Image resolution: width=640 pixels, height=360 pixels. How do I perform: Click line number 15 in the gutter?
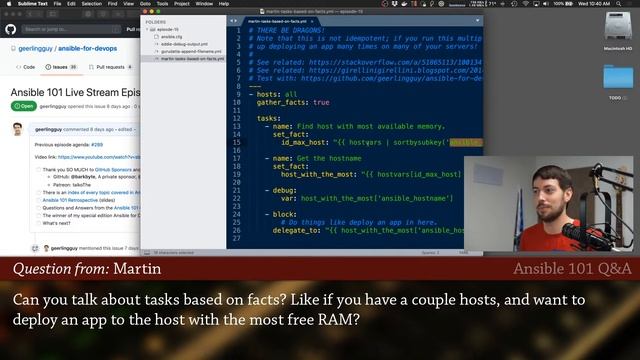[x=236, y=142]
